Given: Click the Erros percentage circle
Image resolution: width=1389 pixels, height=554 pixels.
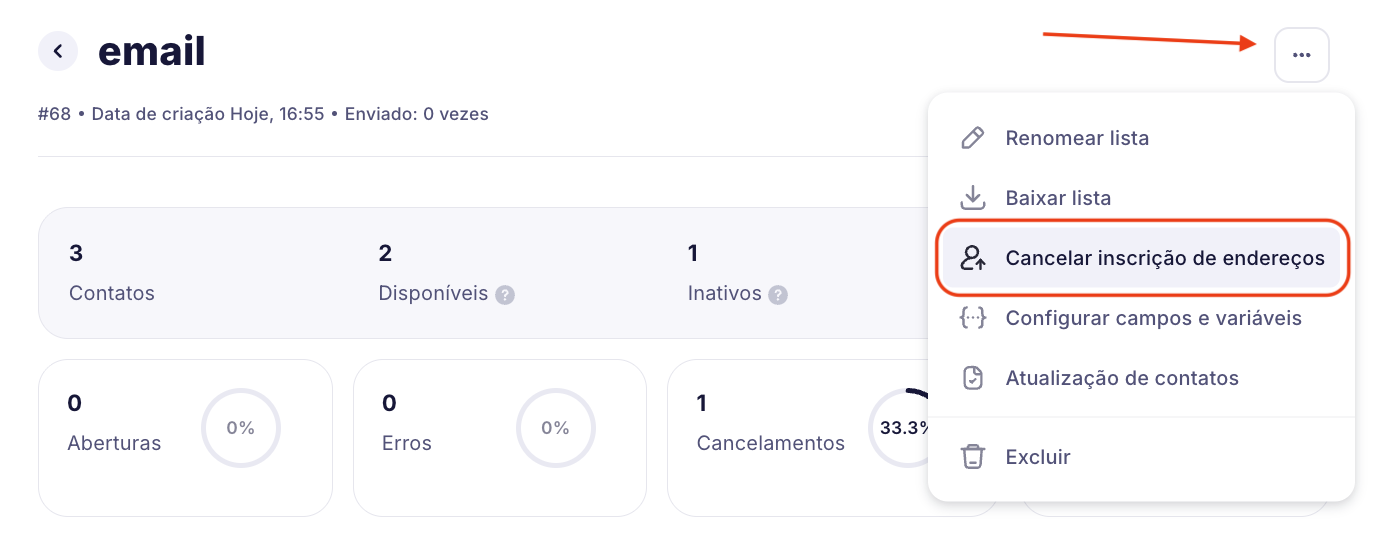Looking at the screenshot, I should pyautogui.click(x=555, y=428).
